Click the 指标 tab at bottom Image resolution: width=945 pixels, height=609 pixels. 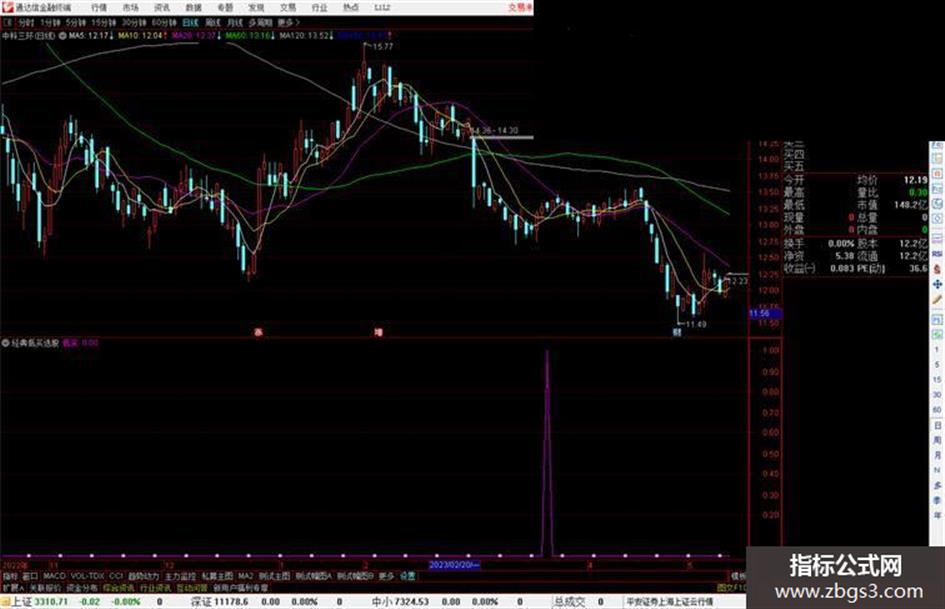point(10,576)
